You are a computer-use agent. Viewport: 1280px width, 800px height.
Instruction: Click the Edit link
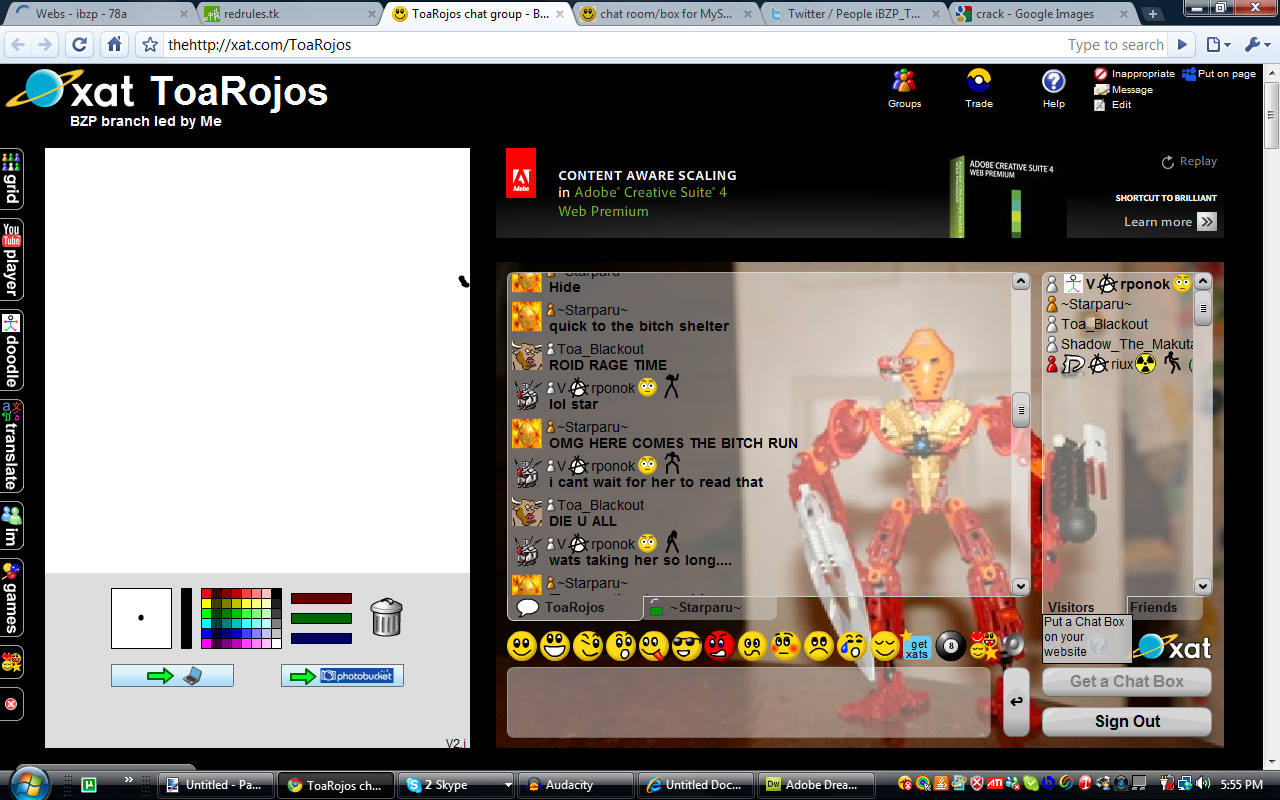point(1113,104)
